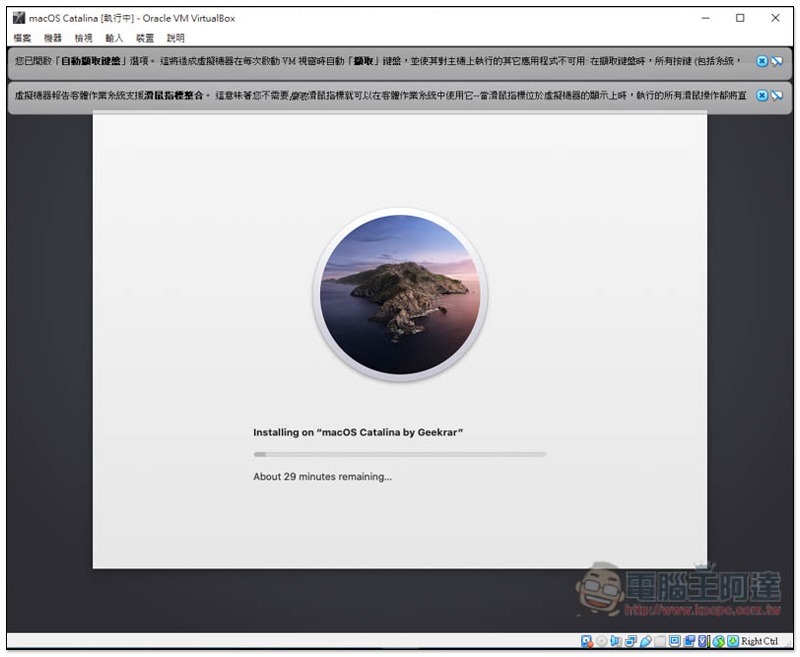Click the mouse integration status icon
This screenshot has width=800, height=657.
[x=718, y=642]
